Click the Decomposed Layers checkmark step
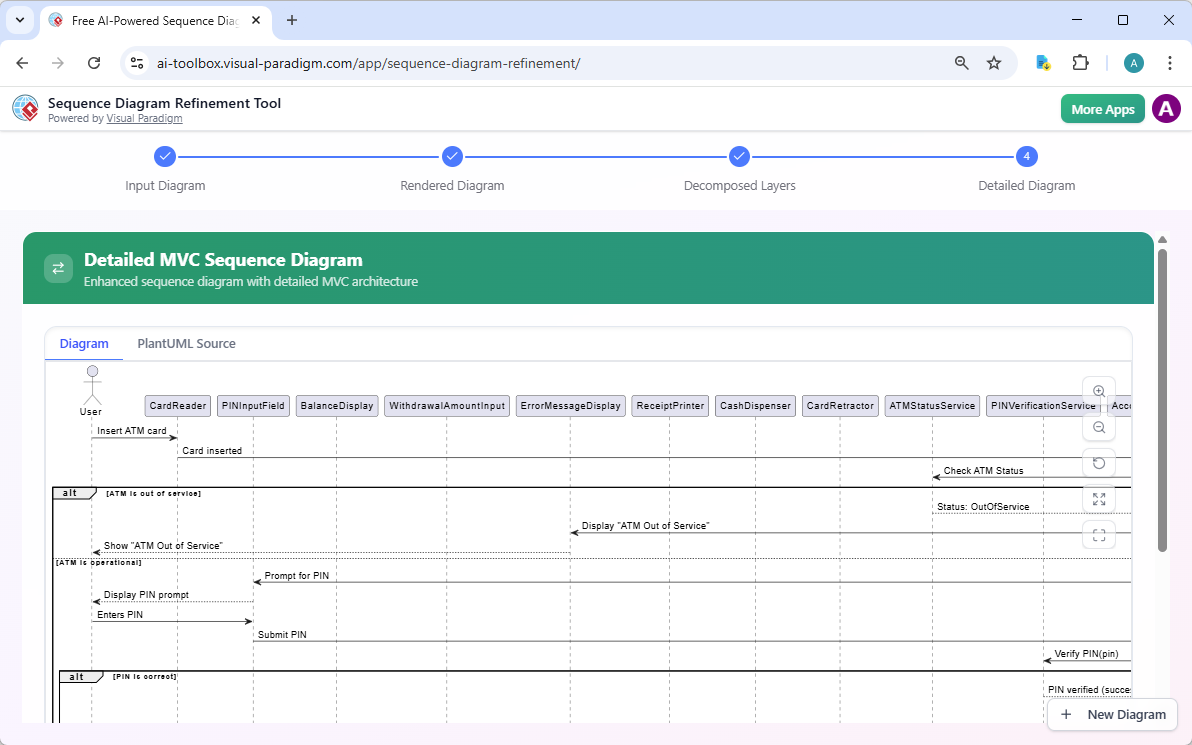1192x745 pixels. 739,156
